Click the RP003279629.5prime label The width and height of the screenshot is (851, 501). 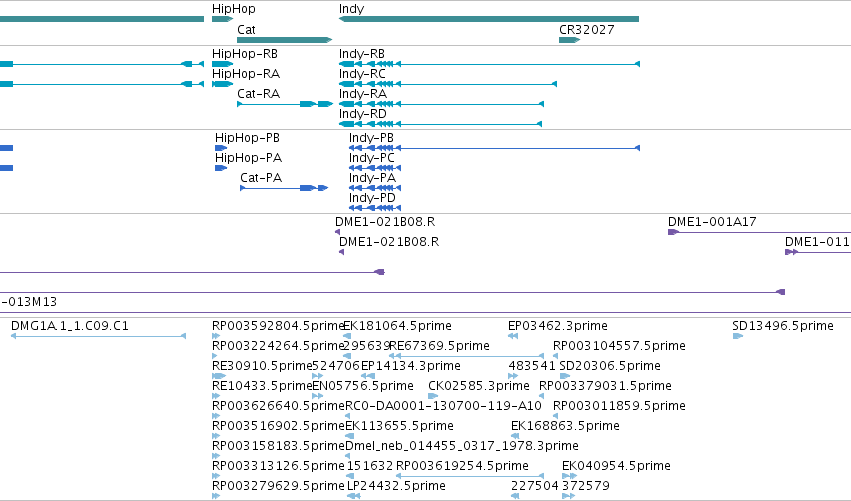279,487
